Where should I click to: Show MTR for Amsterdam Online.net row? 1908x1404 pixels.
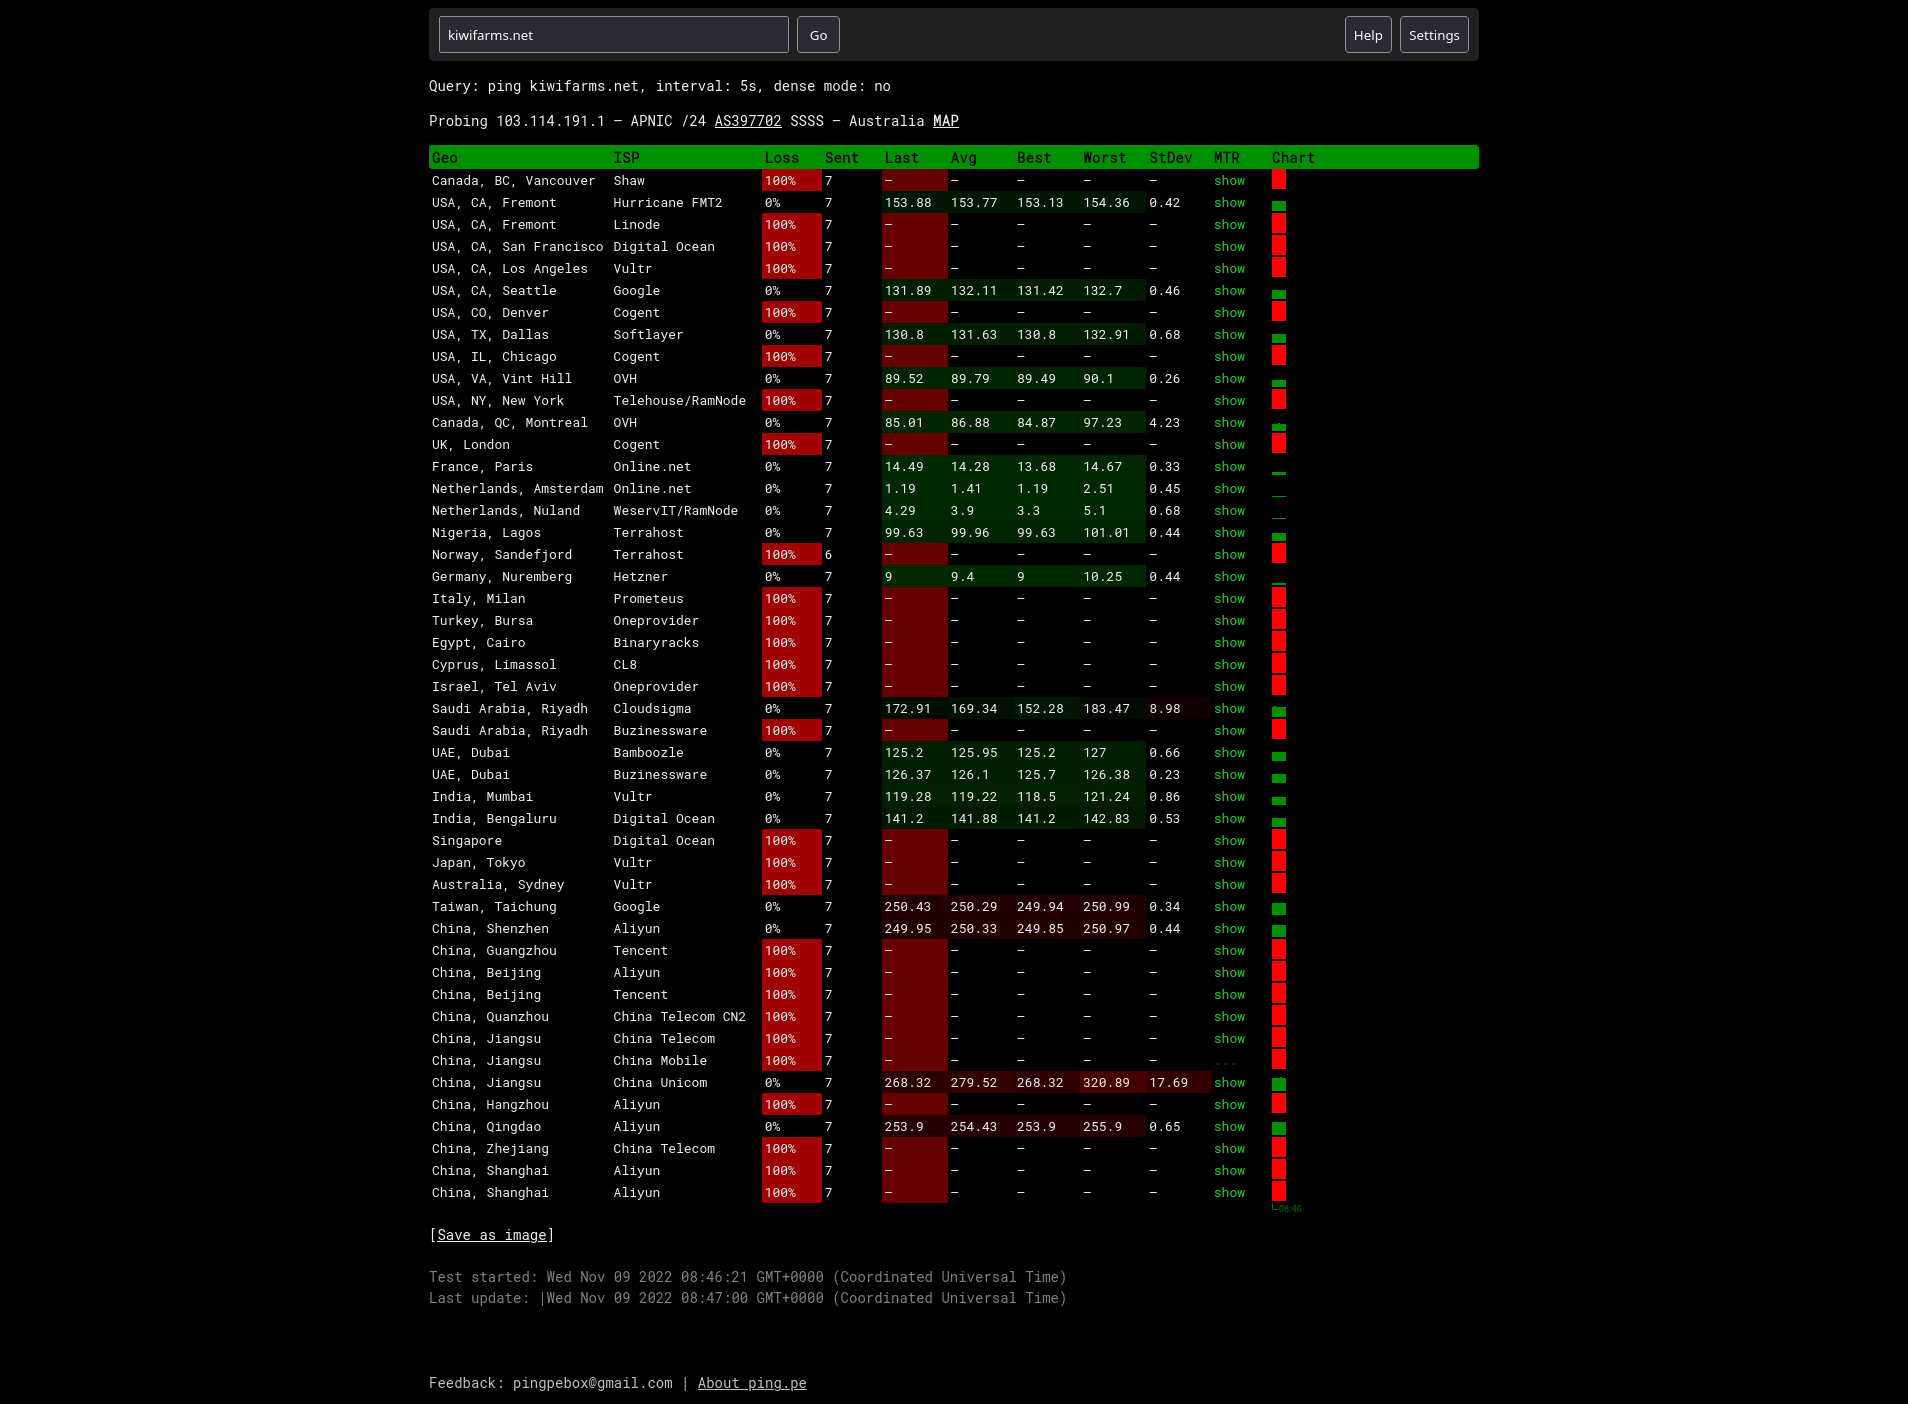coord(1229,489)
